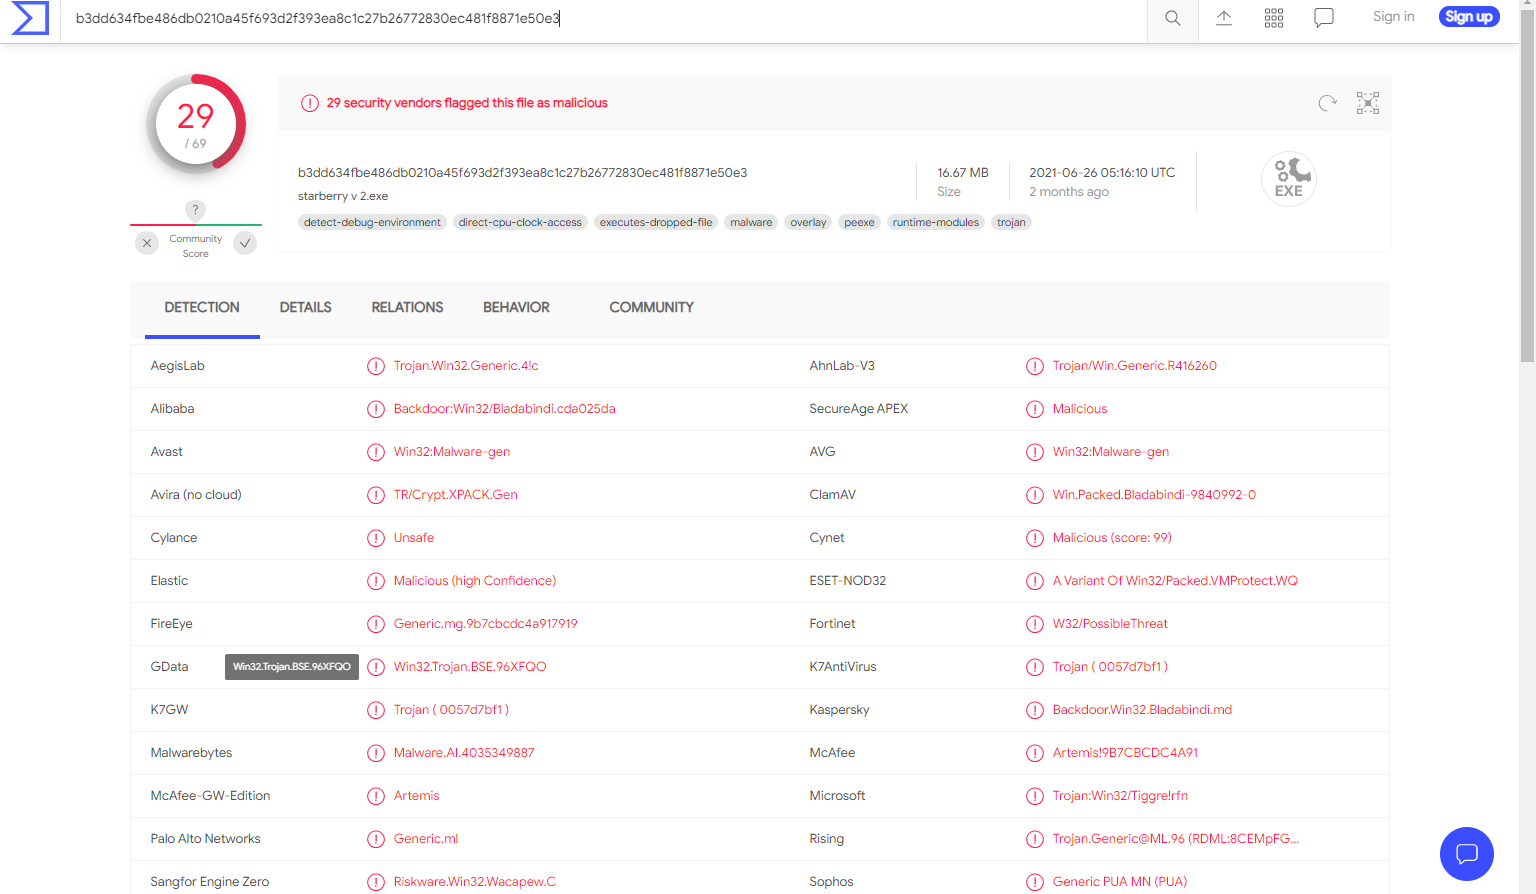1536x894 pixels.
Task: Click the alert icon beside Kaspersky detection
Action: 1035,710
